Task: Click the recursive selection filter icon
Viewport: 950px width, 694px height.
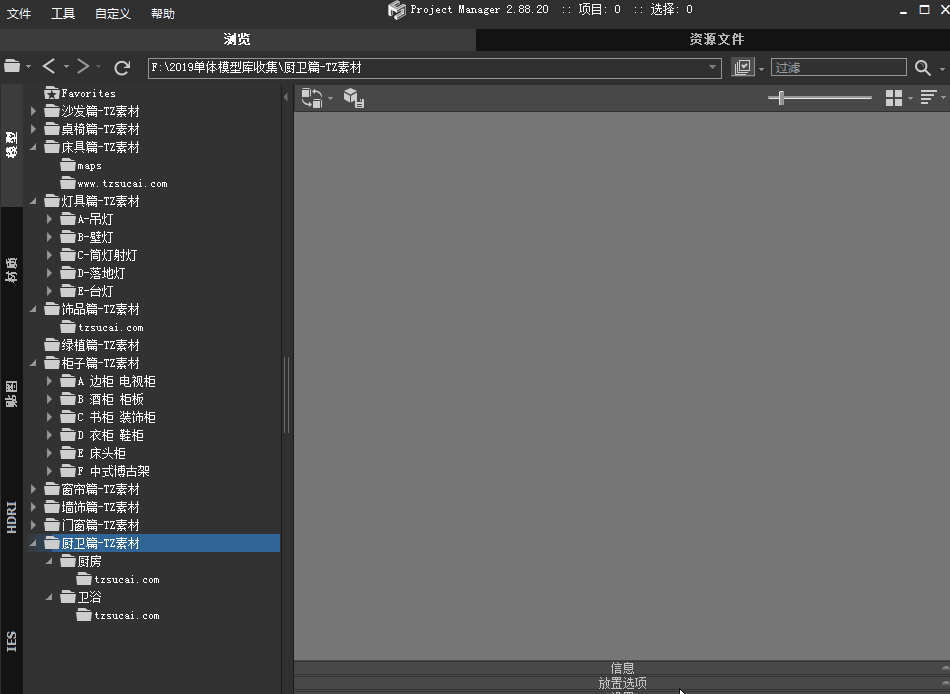Action: (x=743, y=67)
